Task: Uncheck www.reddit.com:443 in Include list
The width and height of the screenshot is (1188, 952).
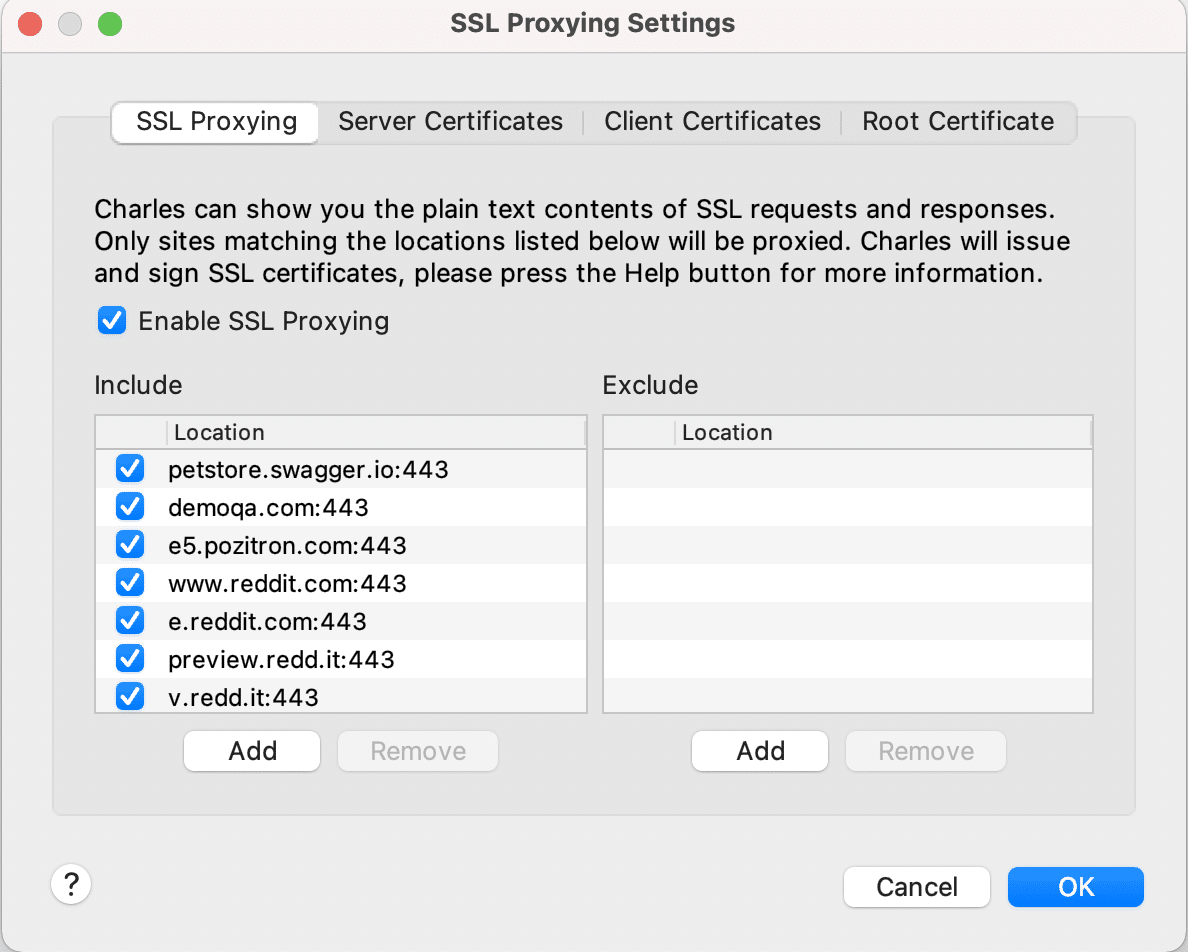Action: click(129, 582)
